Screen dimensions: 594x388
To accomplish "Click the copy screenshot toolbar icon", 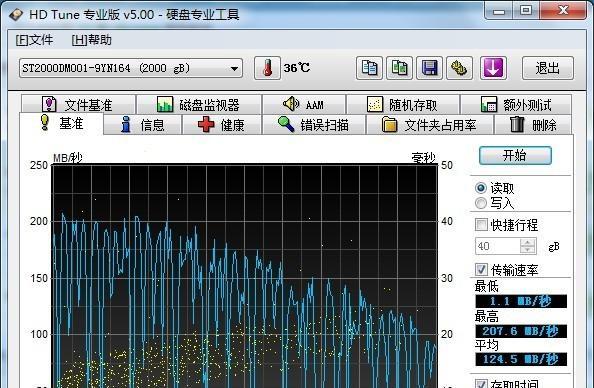I will tap(399, 68).
